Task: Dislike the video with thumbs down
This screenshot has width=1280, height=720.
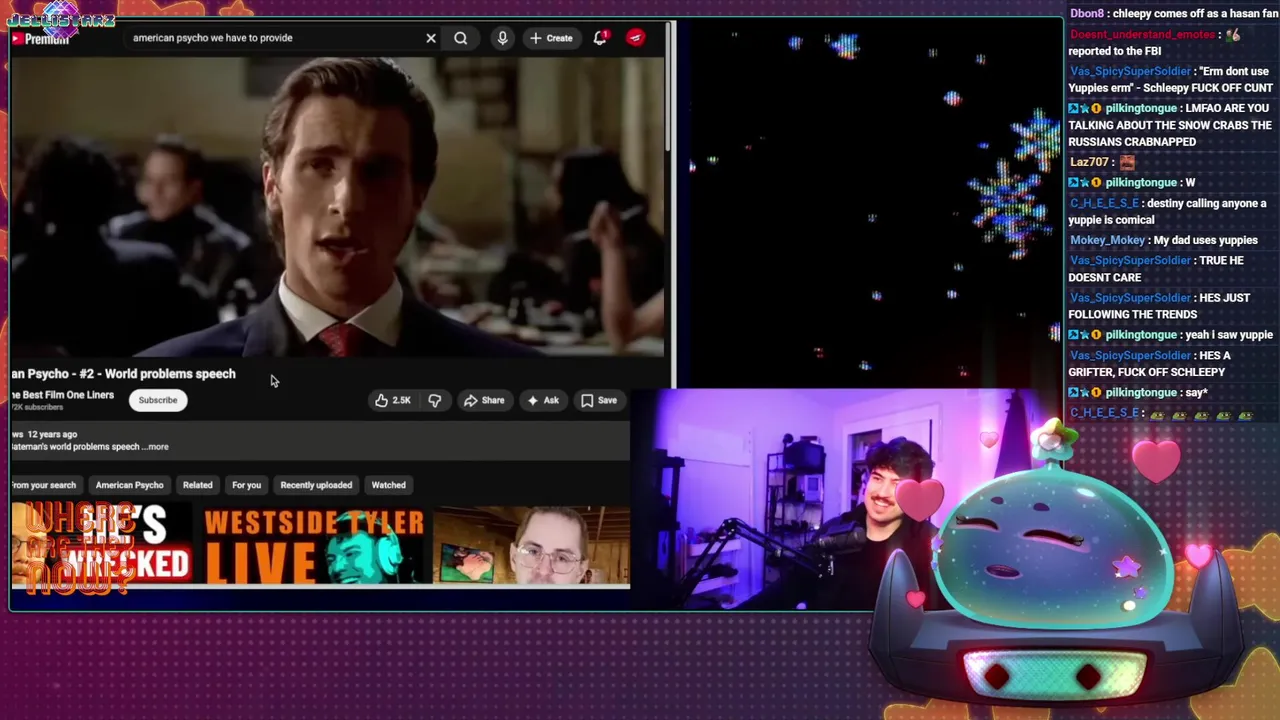Action: pyautogui.click(x=435, y=400)
